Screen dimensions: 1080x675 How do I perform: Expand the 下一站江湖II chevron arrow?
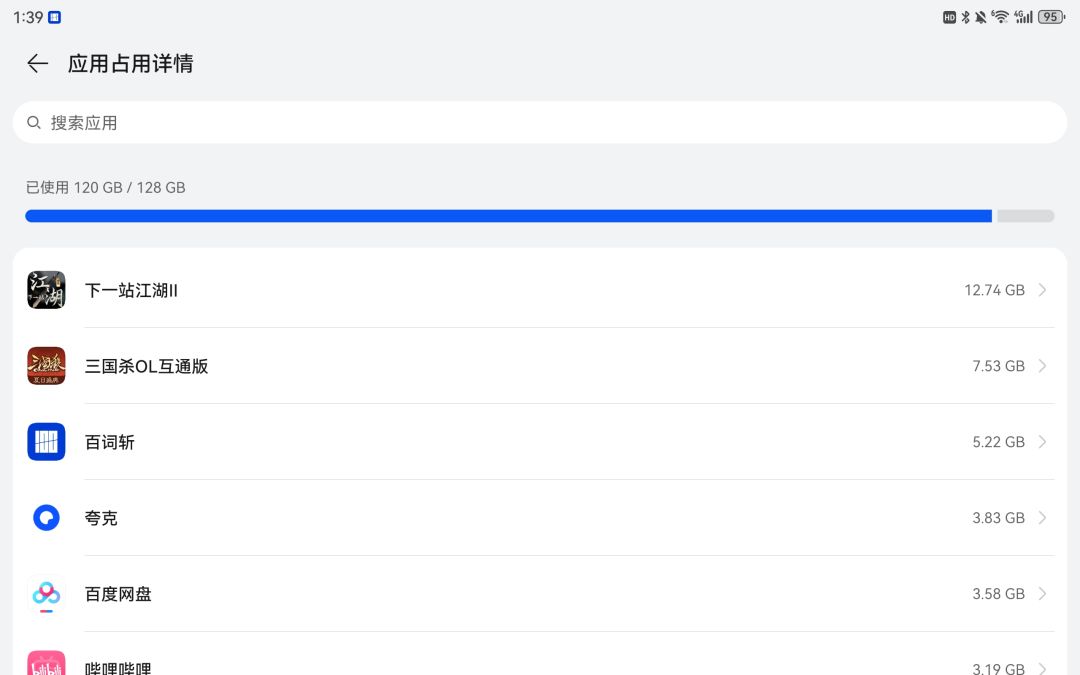[1043, 290]
